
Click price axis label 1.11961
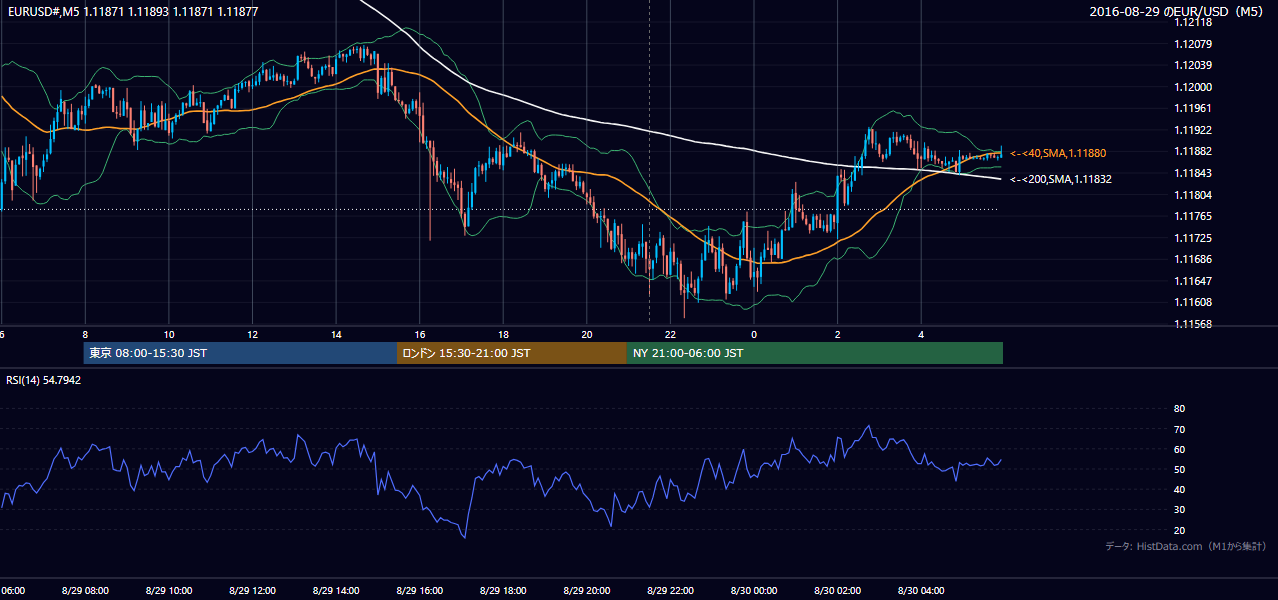pos(1192,108)
